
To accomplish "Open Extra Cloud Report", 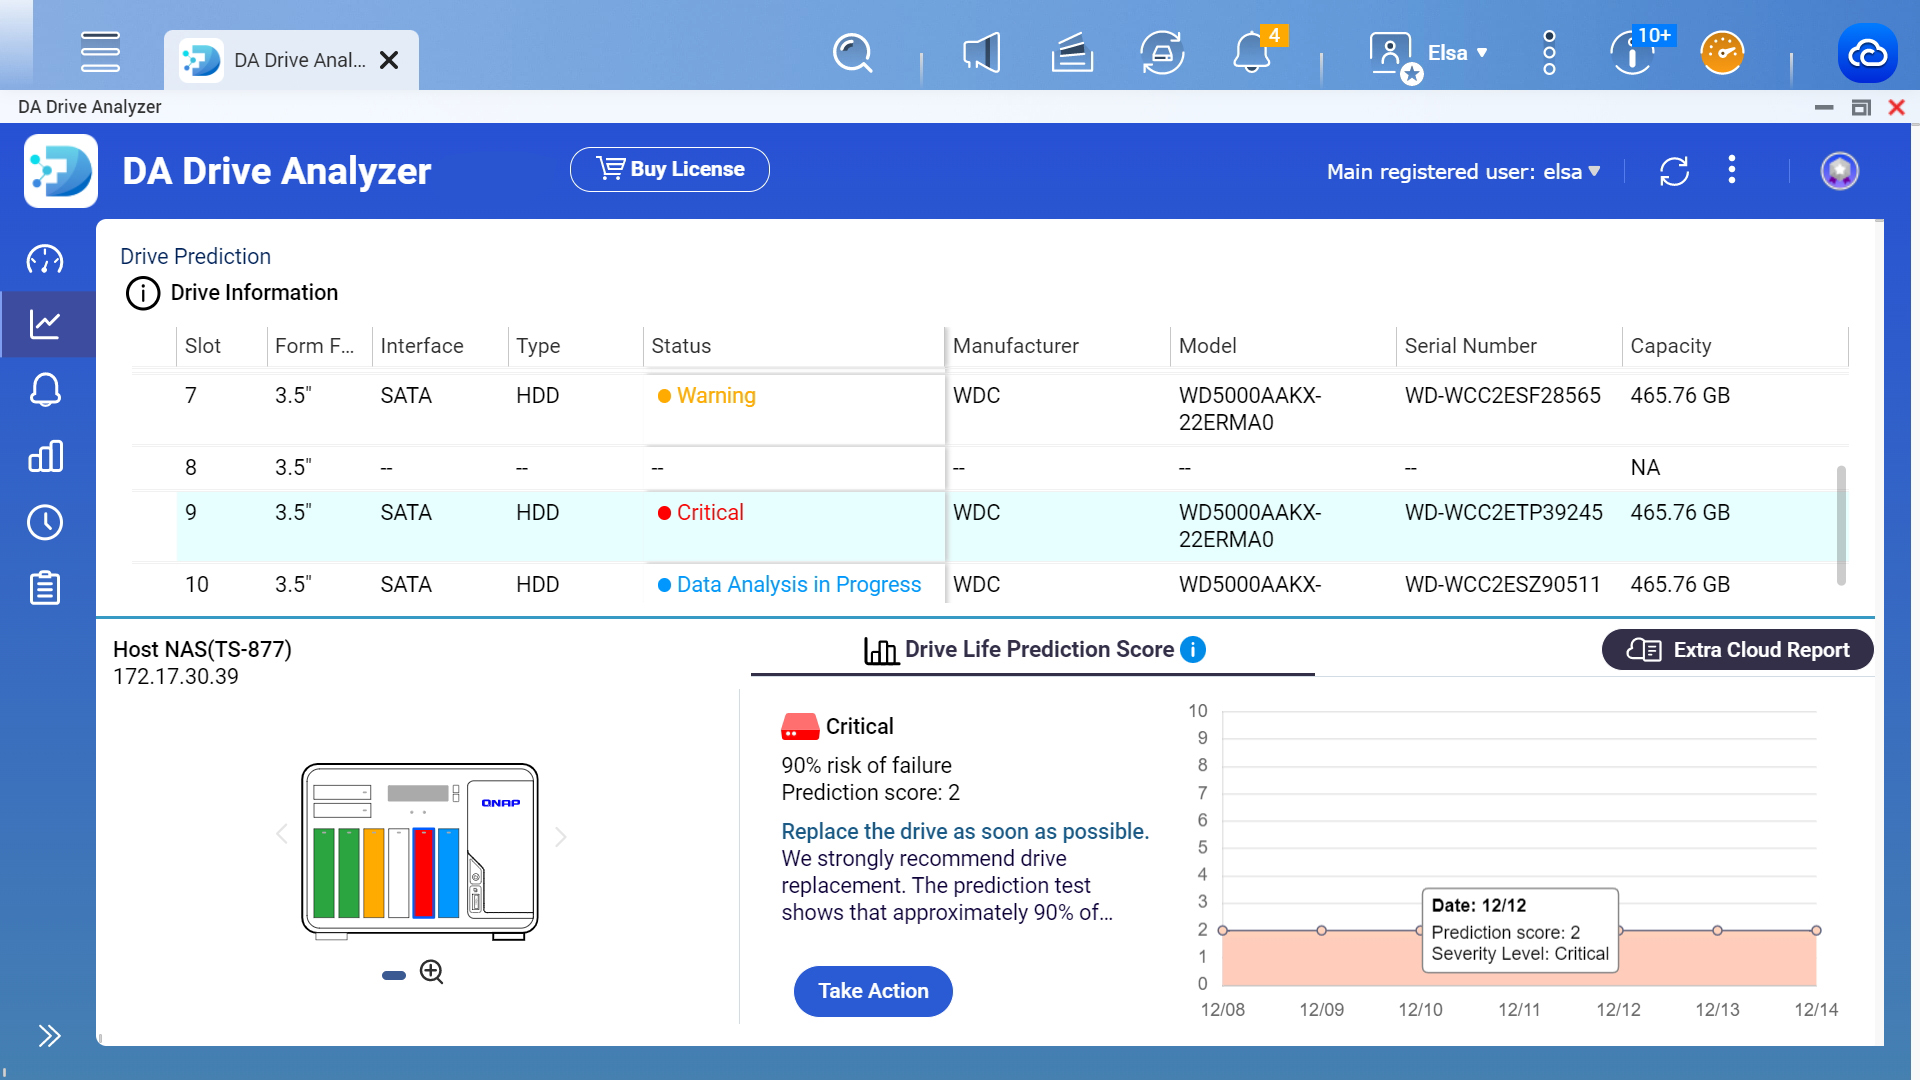I will [1737, 649].
